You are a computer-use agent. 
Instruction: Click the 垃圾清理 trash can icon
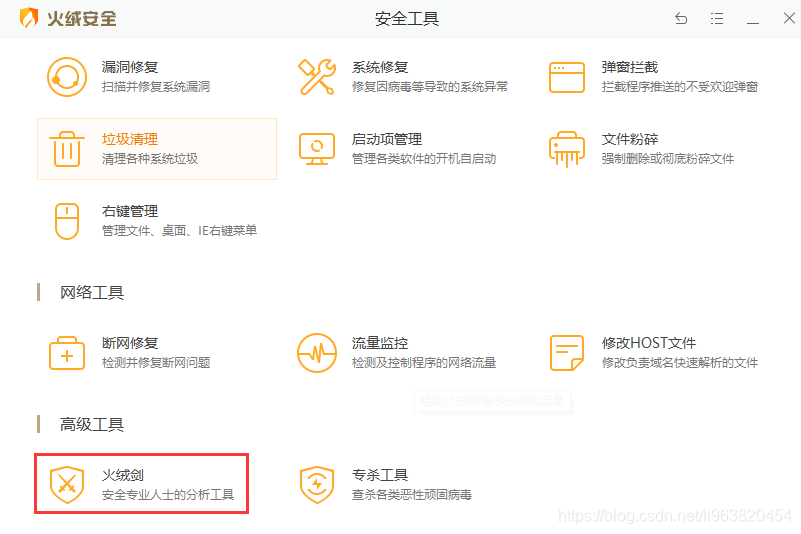click(x=67, y=149)
